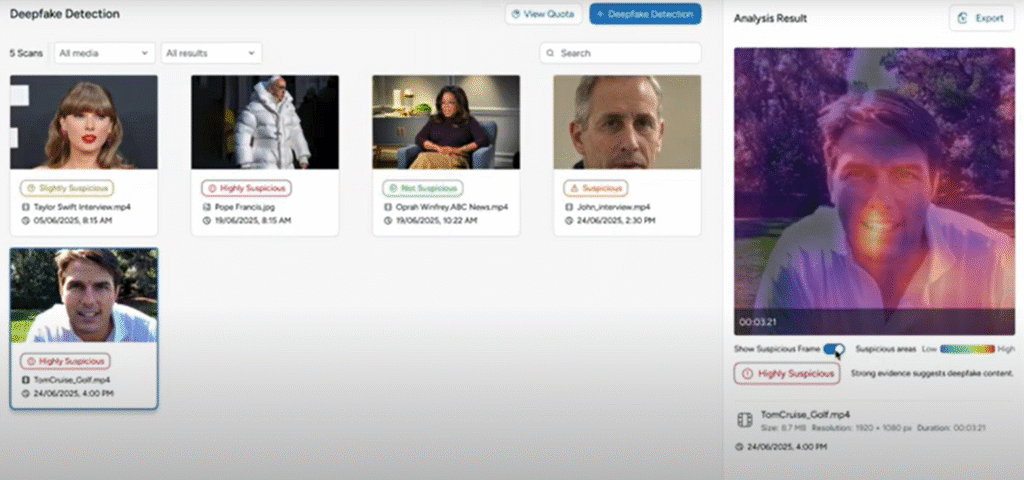Viewport: 1024px width, 480px height.
Task: Click the magnifier icon in the search box
Action: 551,53
